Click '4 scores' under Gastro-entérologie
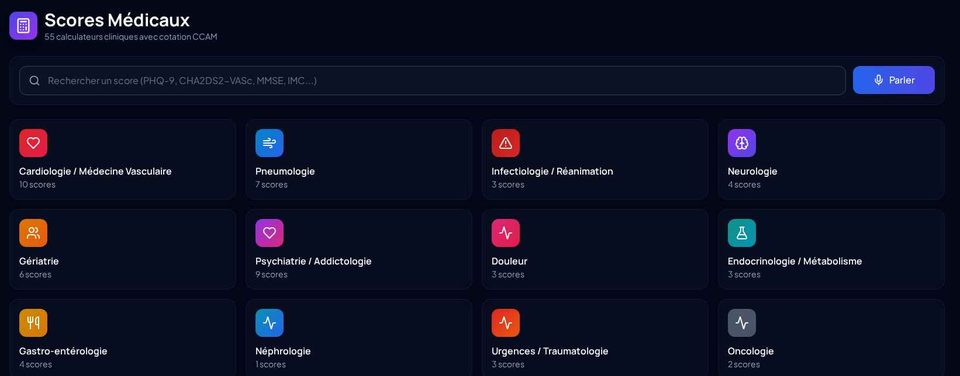 pyautogui.click(x=36, y=364)
